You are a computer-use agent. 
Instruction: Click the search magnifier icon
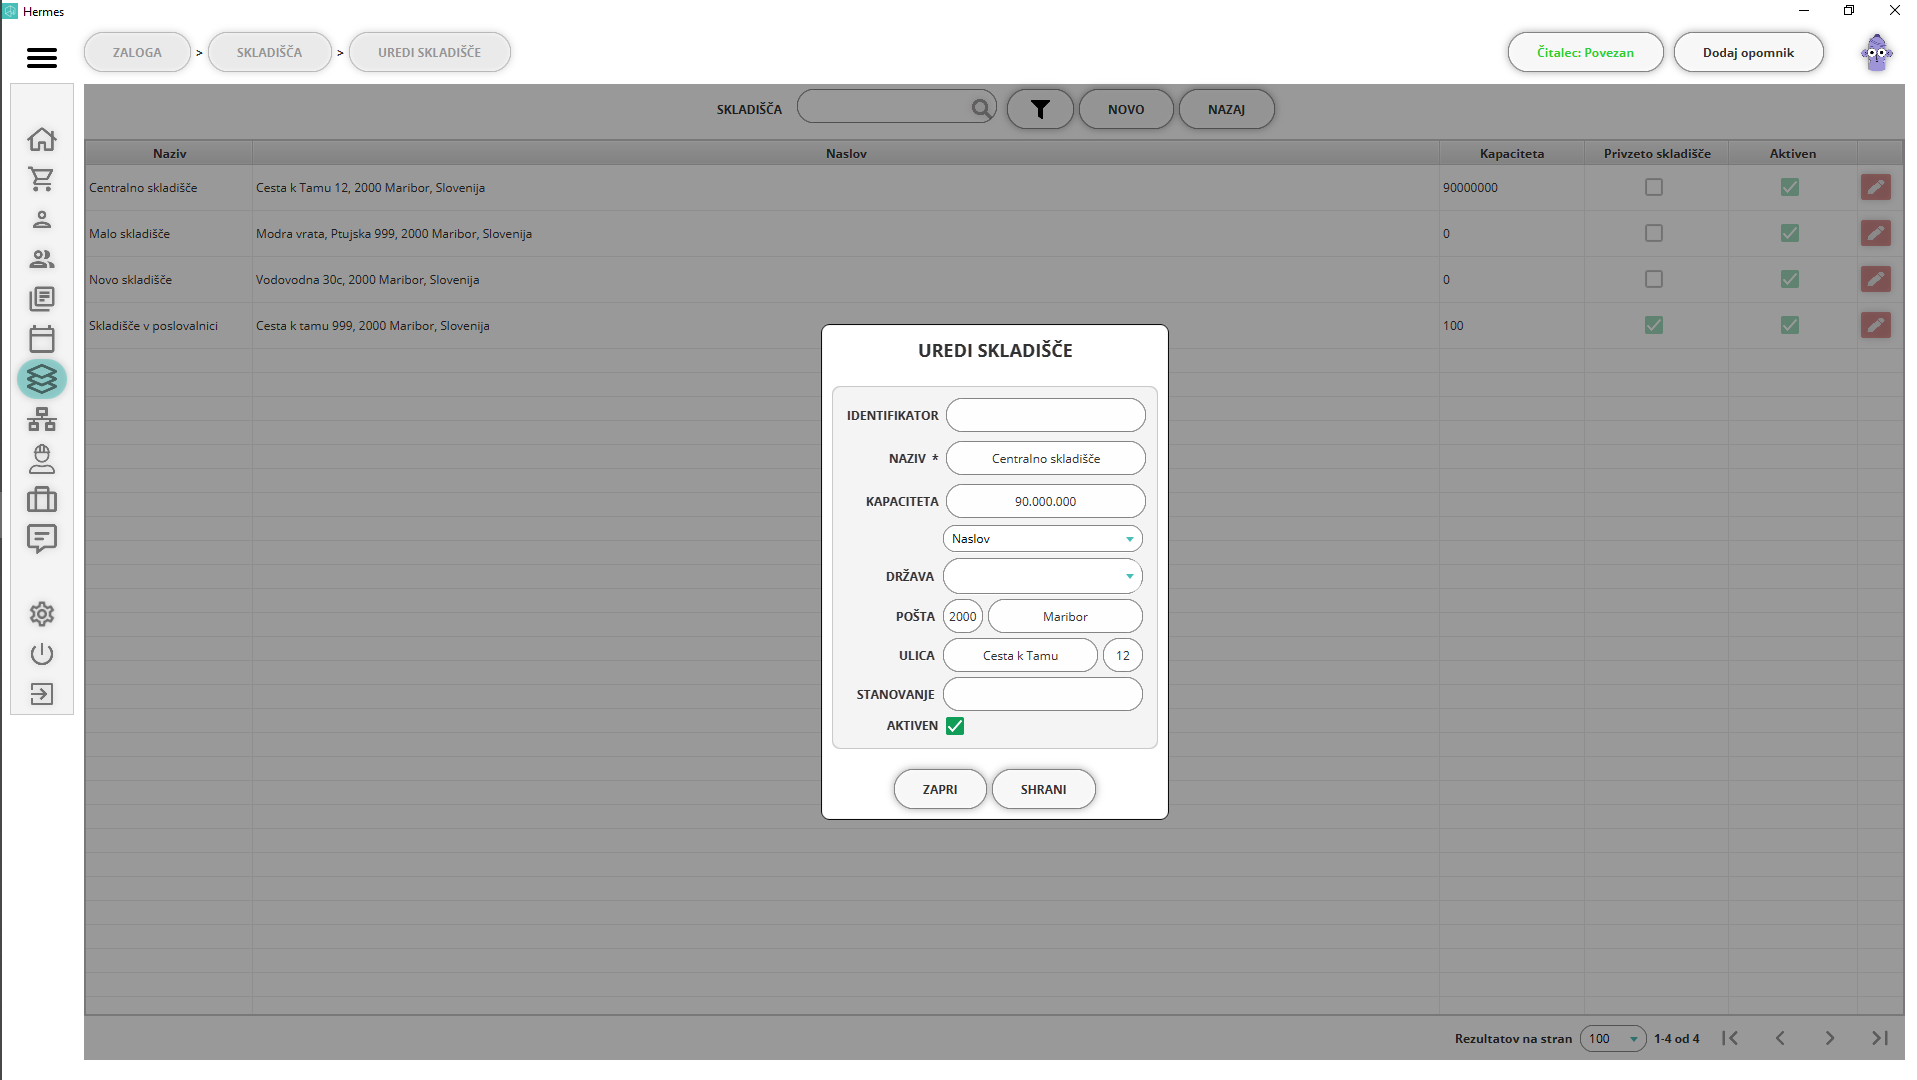982,108
